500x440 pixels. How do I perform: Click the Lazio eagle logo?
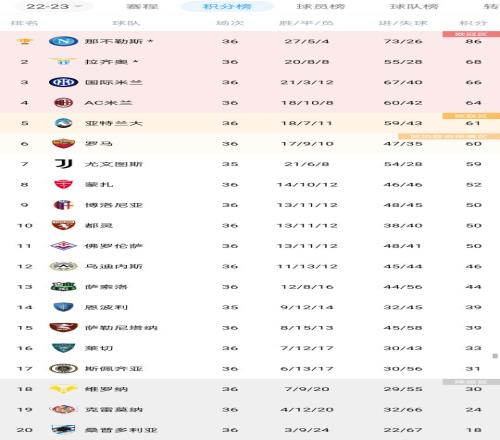click(x=63, y=62)
